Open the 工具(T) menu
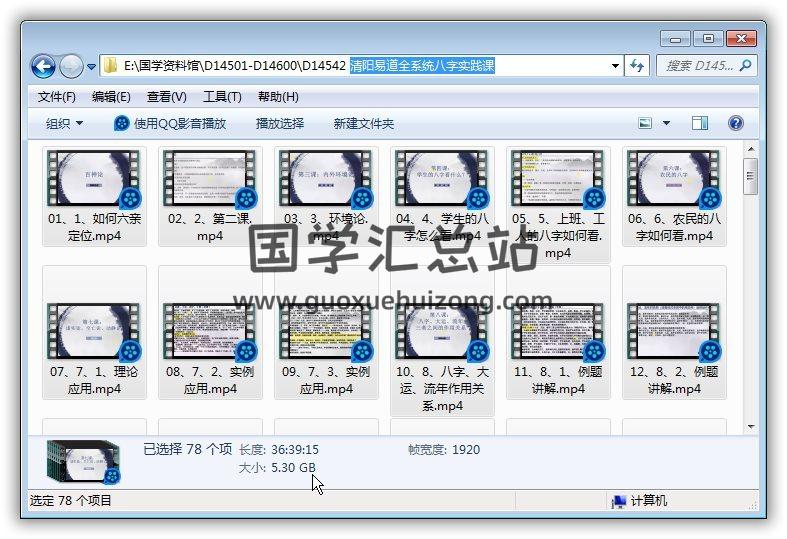The image size is (787, 539). pyautogui.click(x=222, y=97)
